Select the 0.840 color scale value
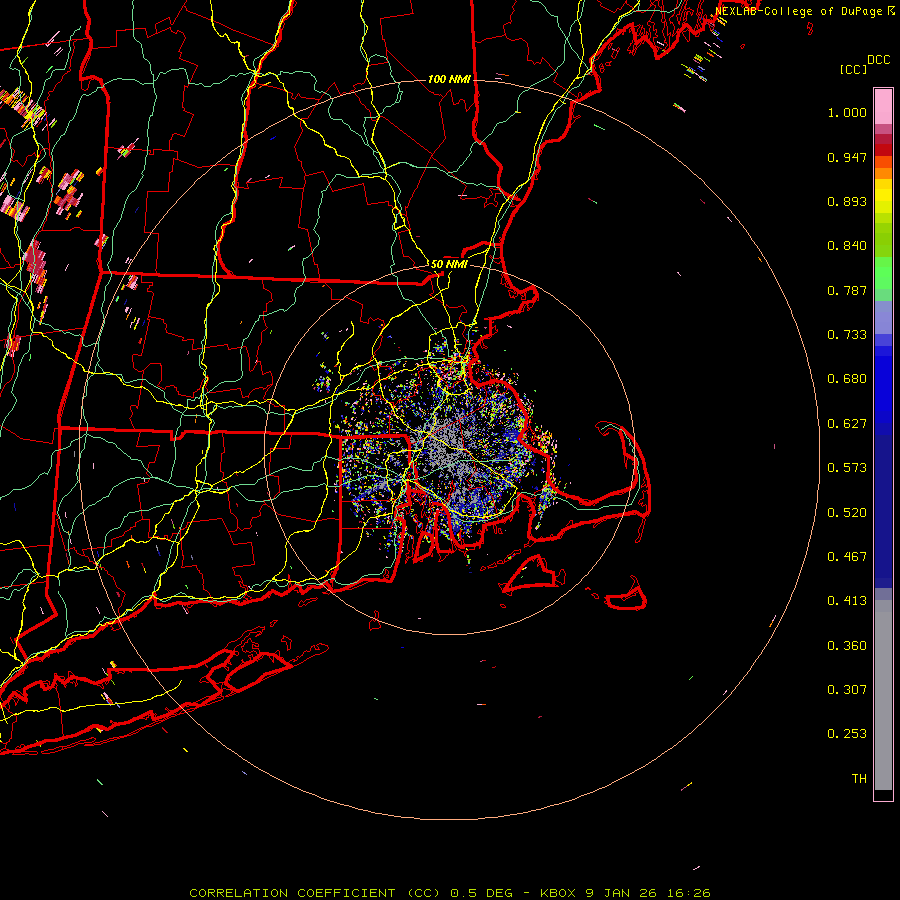 click(847, 246)
